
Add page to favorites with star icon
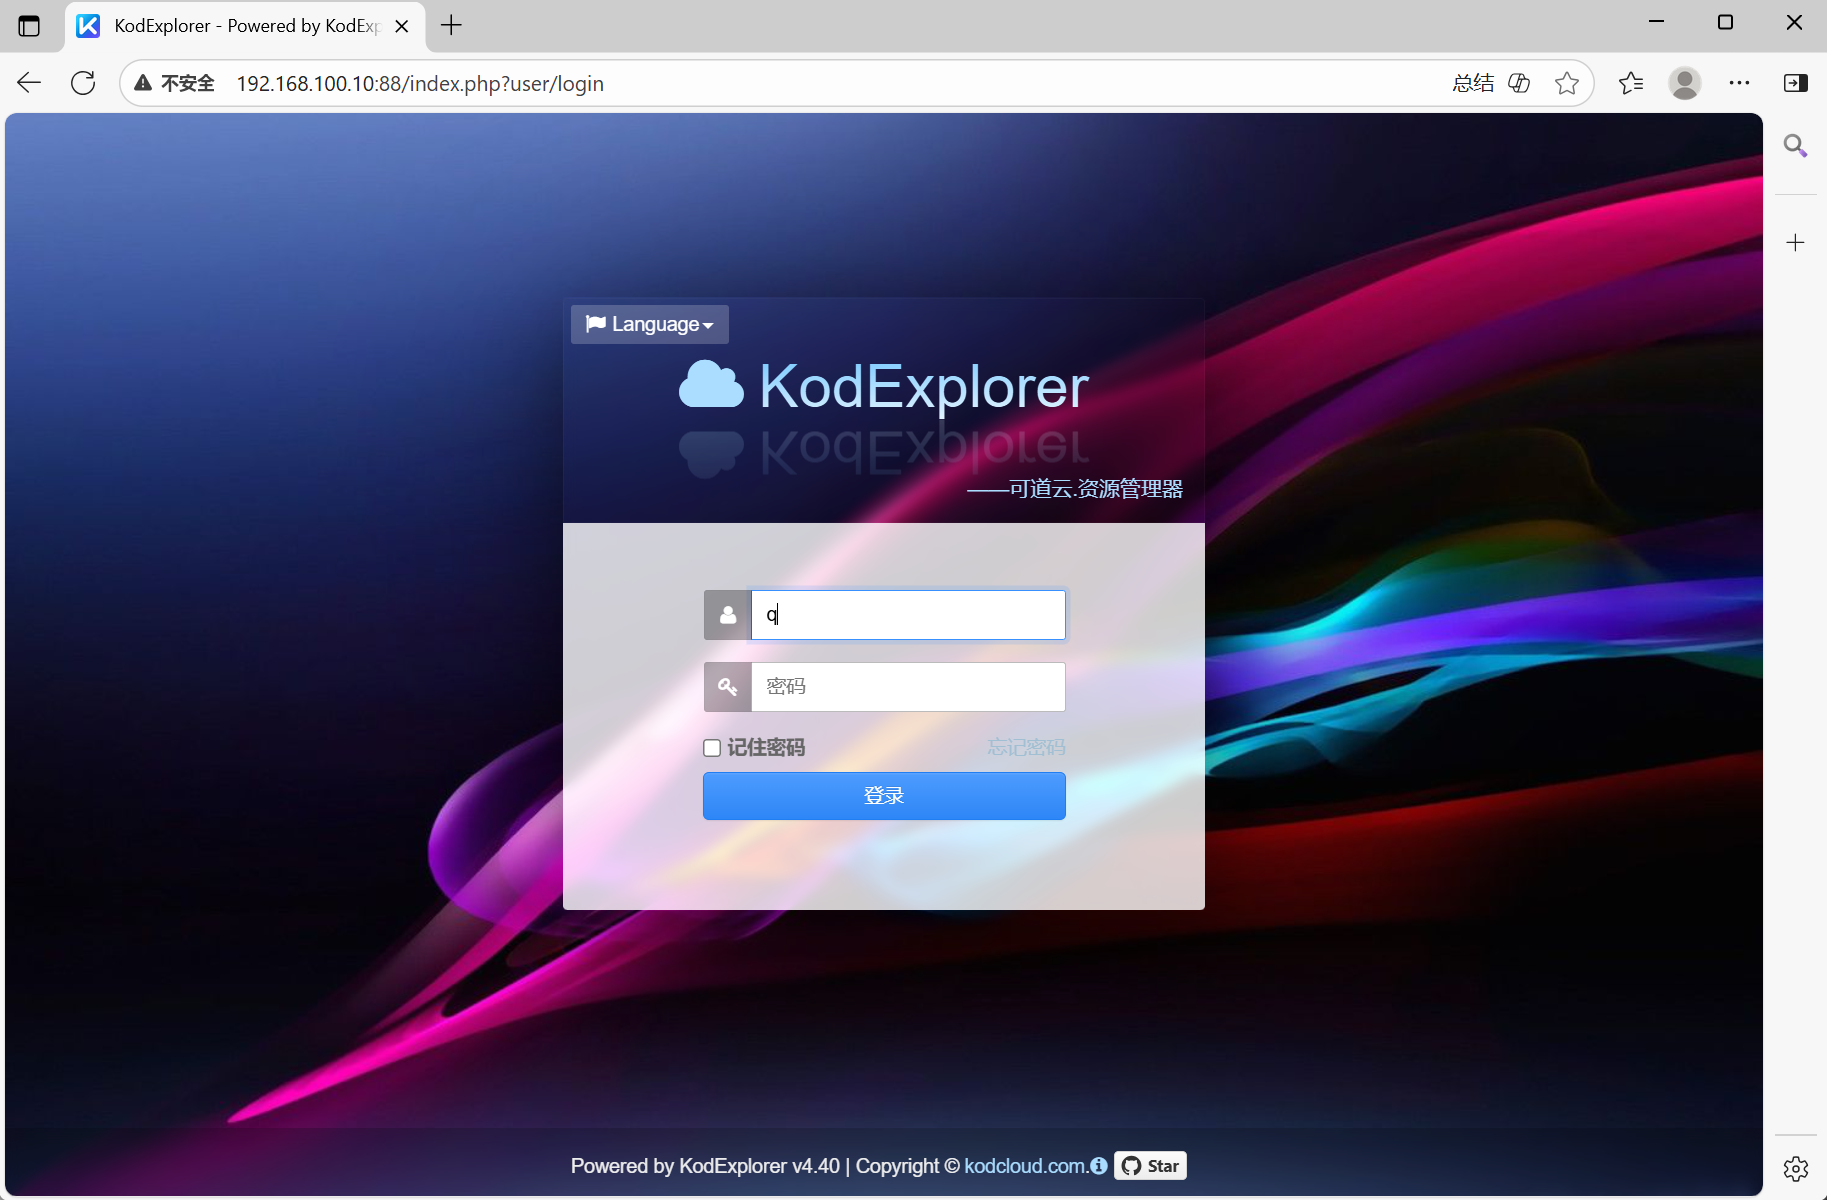pos(1567,83)
